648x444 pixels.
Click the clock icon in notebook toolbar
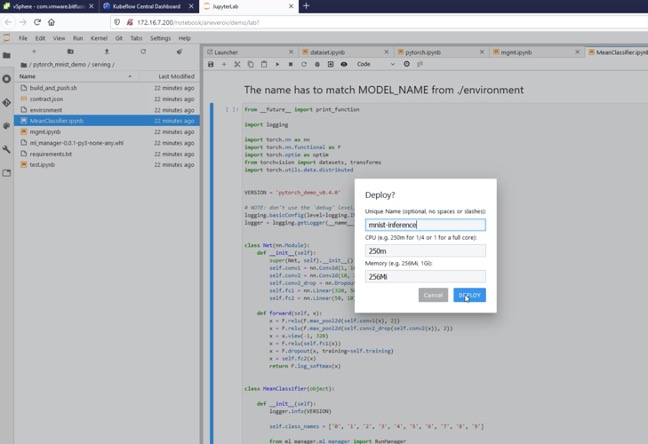point(407,64)
